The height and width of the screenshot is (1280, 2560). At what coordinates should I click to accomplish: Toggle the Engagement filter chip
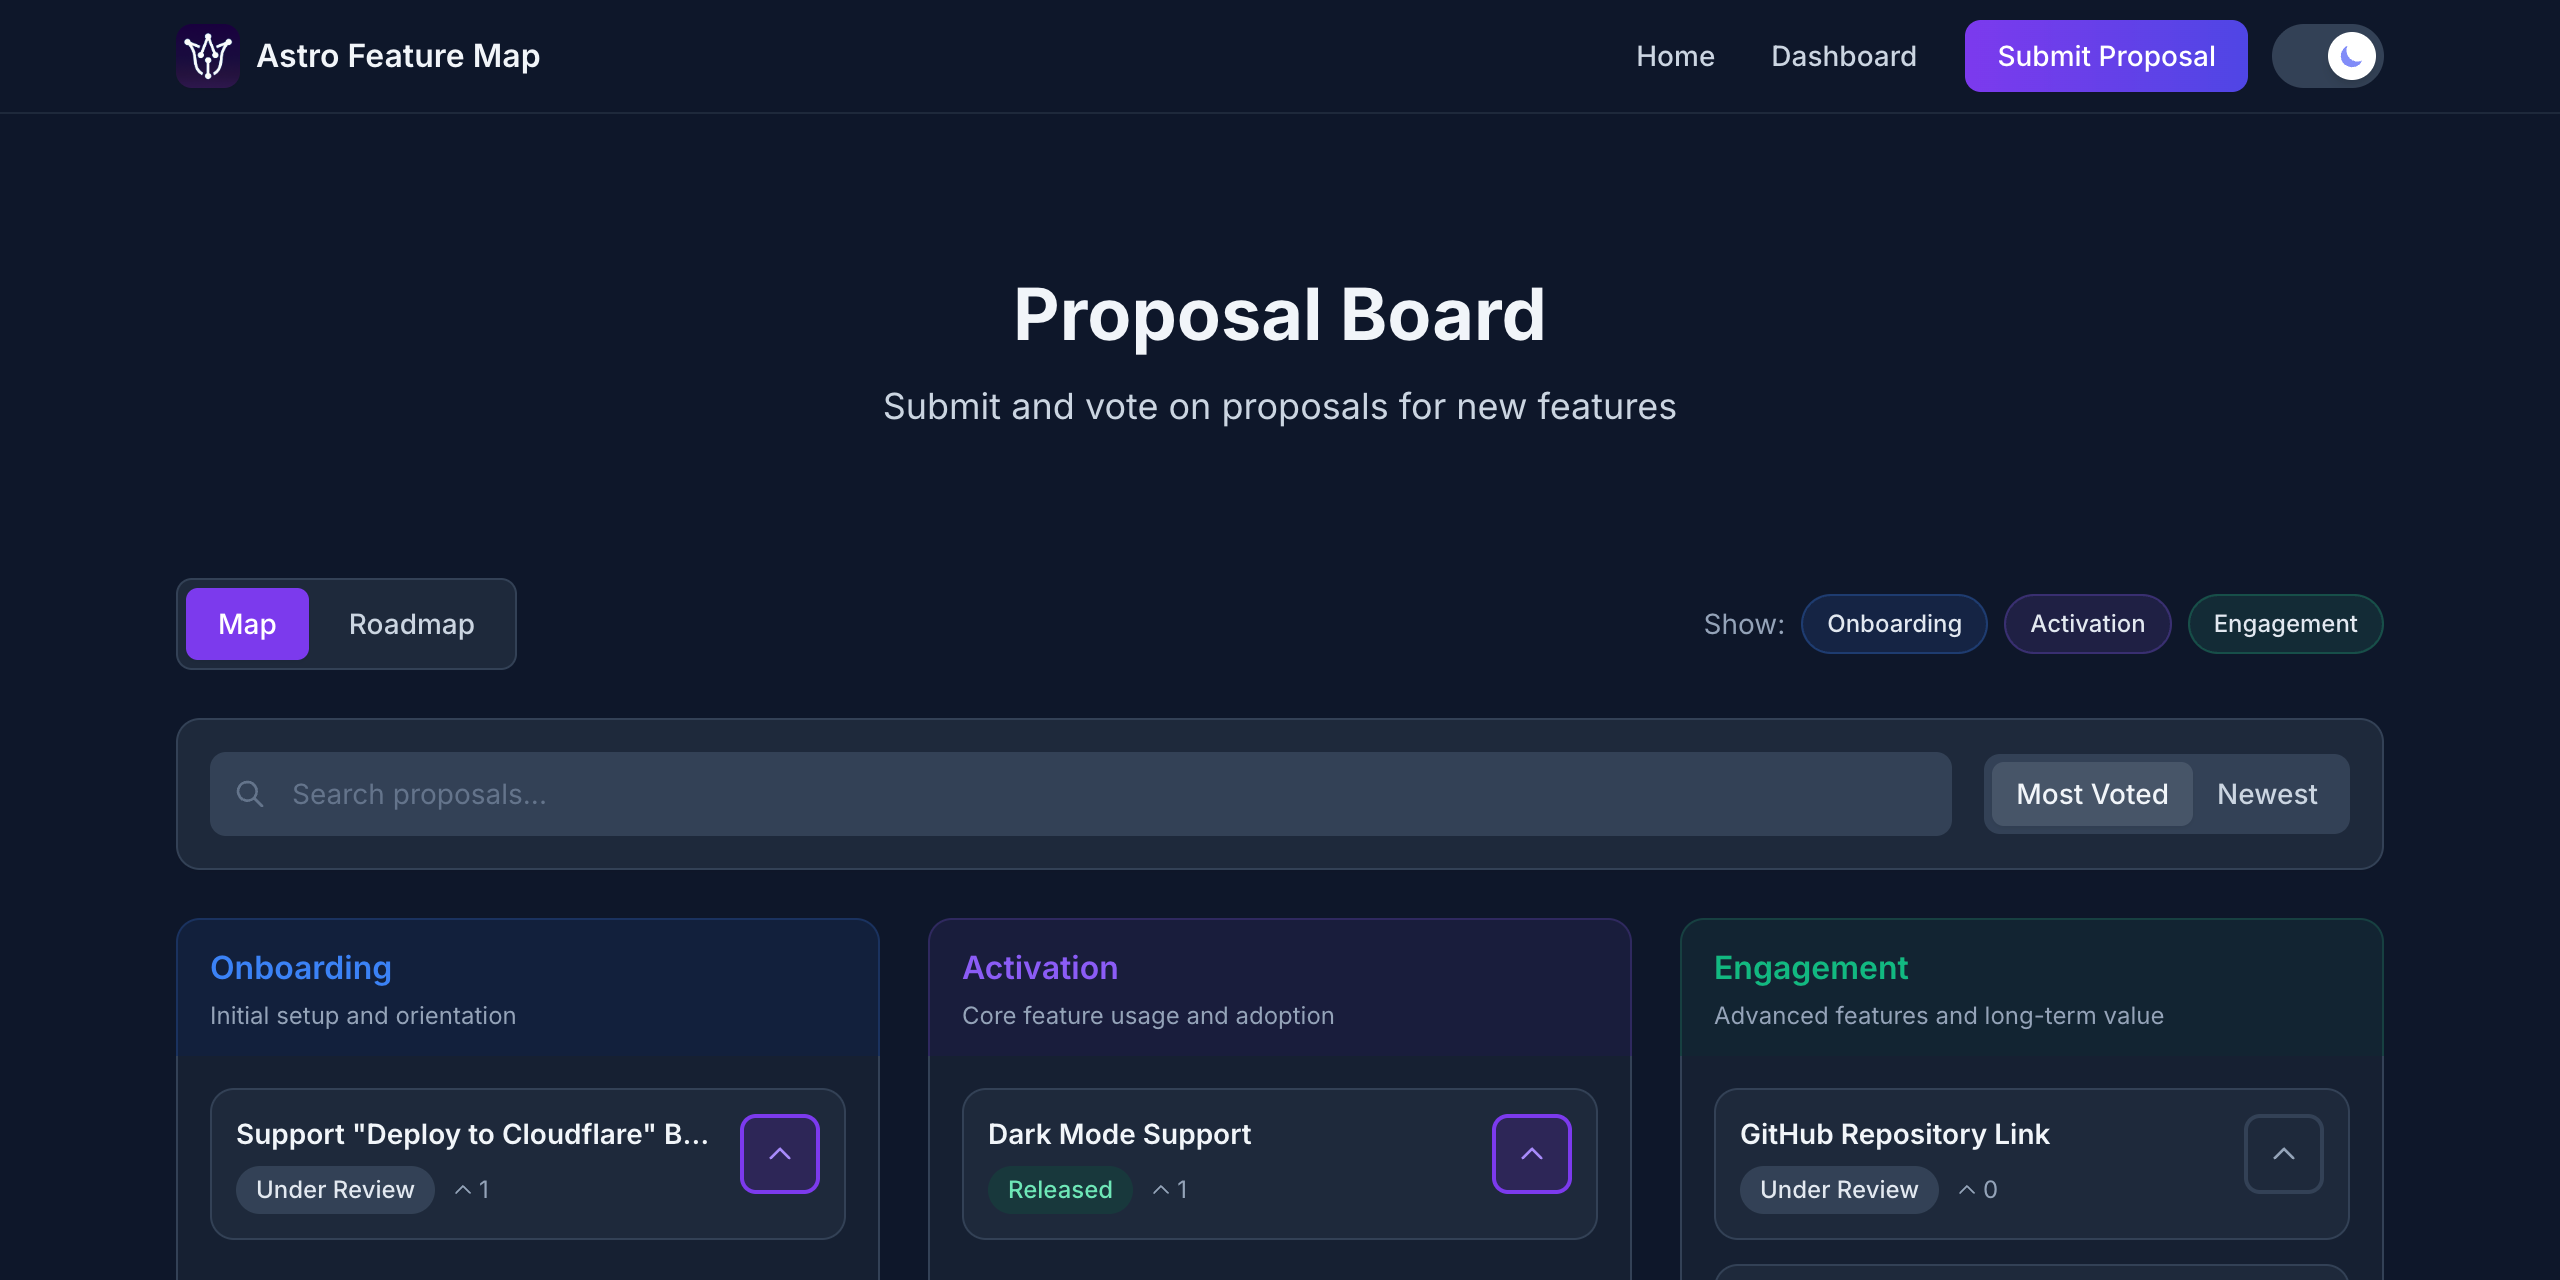pyautogui.click(x=2285, y=624)
